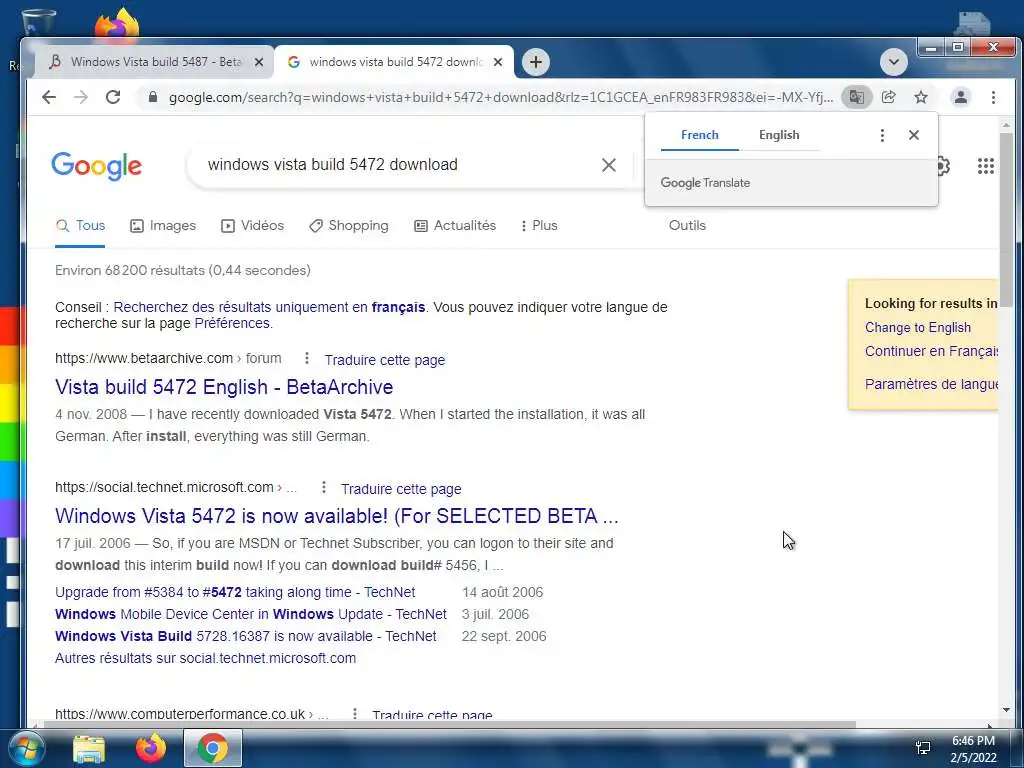The width and height of the screenshot is (1024, 768).
Task: Open translate popup options three-dot menu
Action: tap(882, 135)
